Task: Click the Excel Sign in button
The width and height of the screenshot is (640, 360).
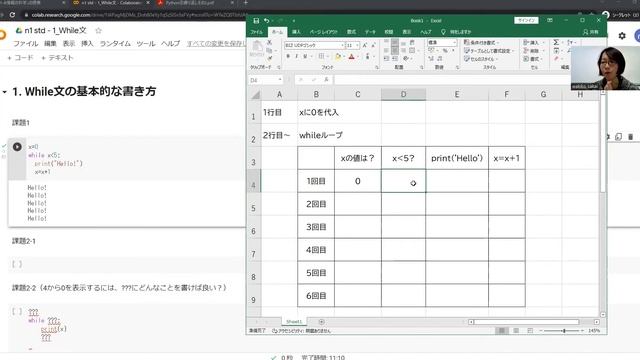Action: [x=526, y=20]
